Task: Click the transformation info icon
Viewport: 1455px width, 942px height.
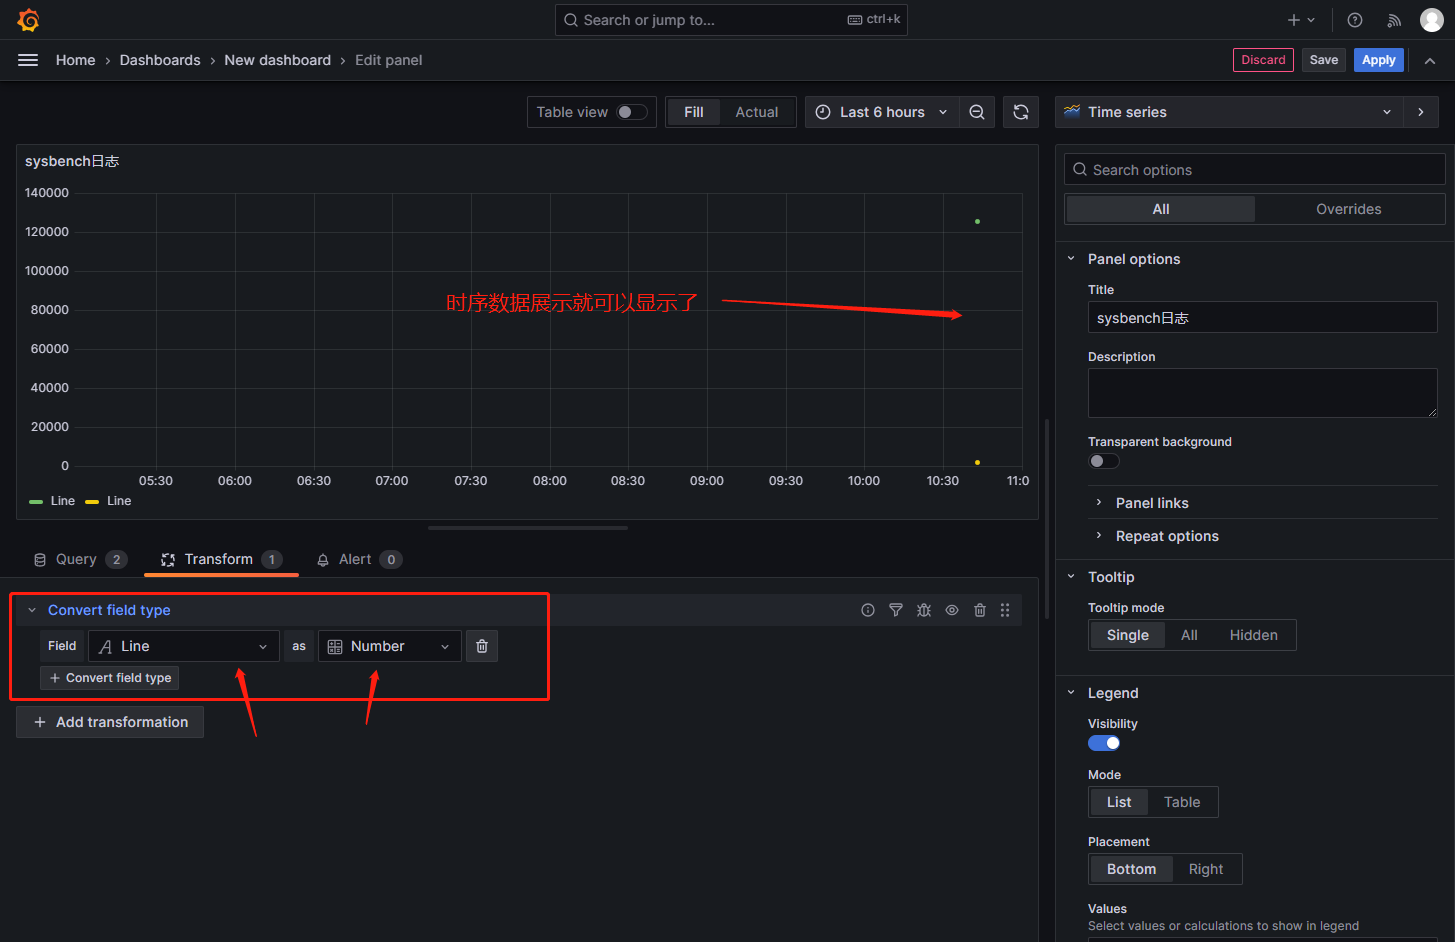Action: 868,610
